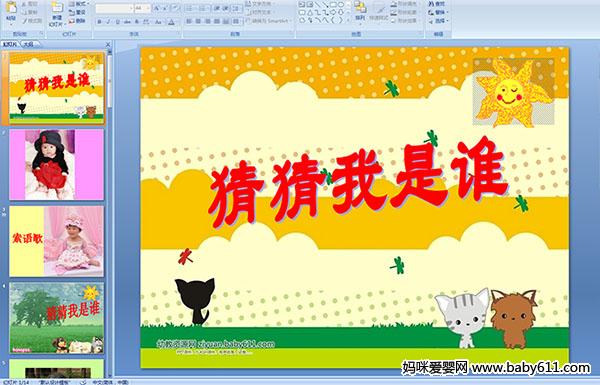Clear all formatting with eraser icon
The height and width of the screenshot is (385, 600).
(x=176, y=8)
